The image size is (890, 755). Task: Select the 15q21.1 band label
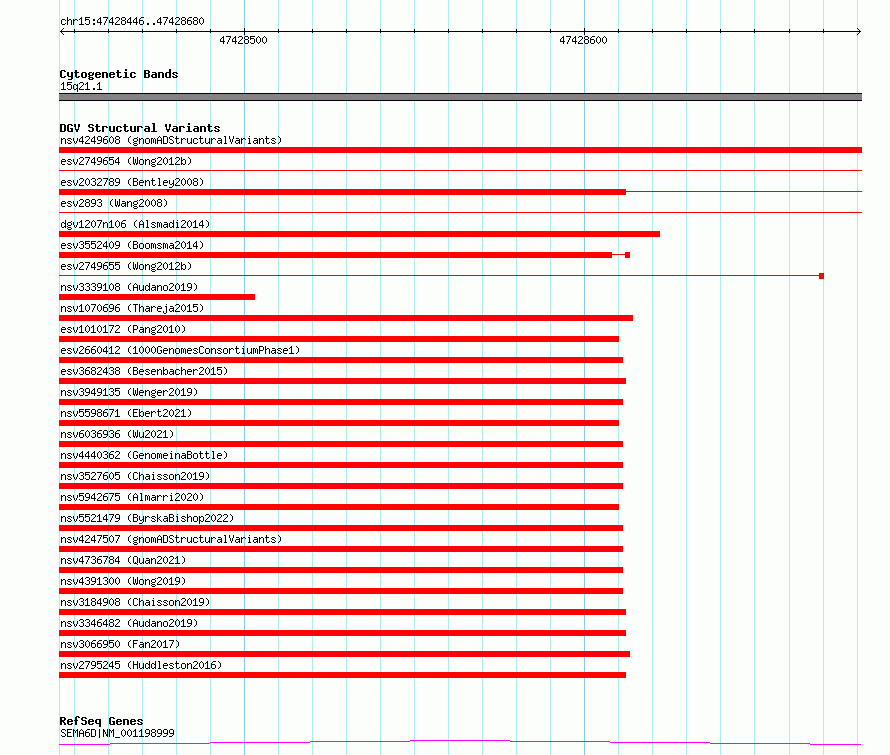[81, 86]
